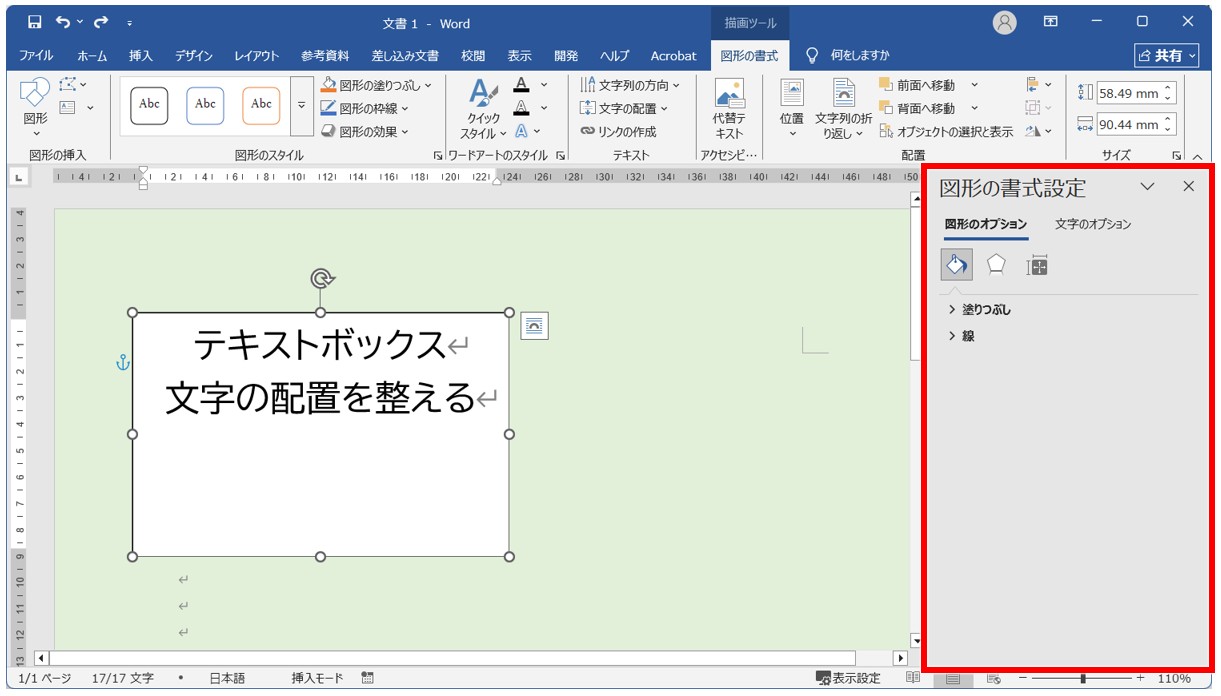Decrease shape width with down stepper
Viewport: 1221px width, 696px height.
(x=1170, y=131)
